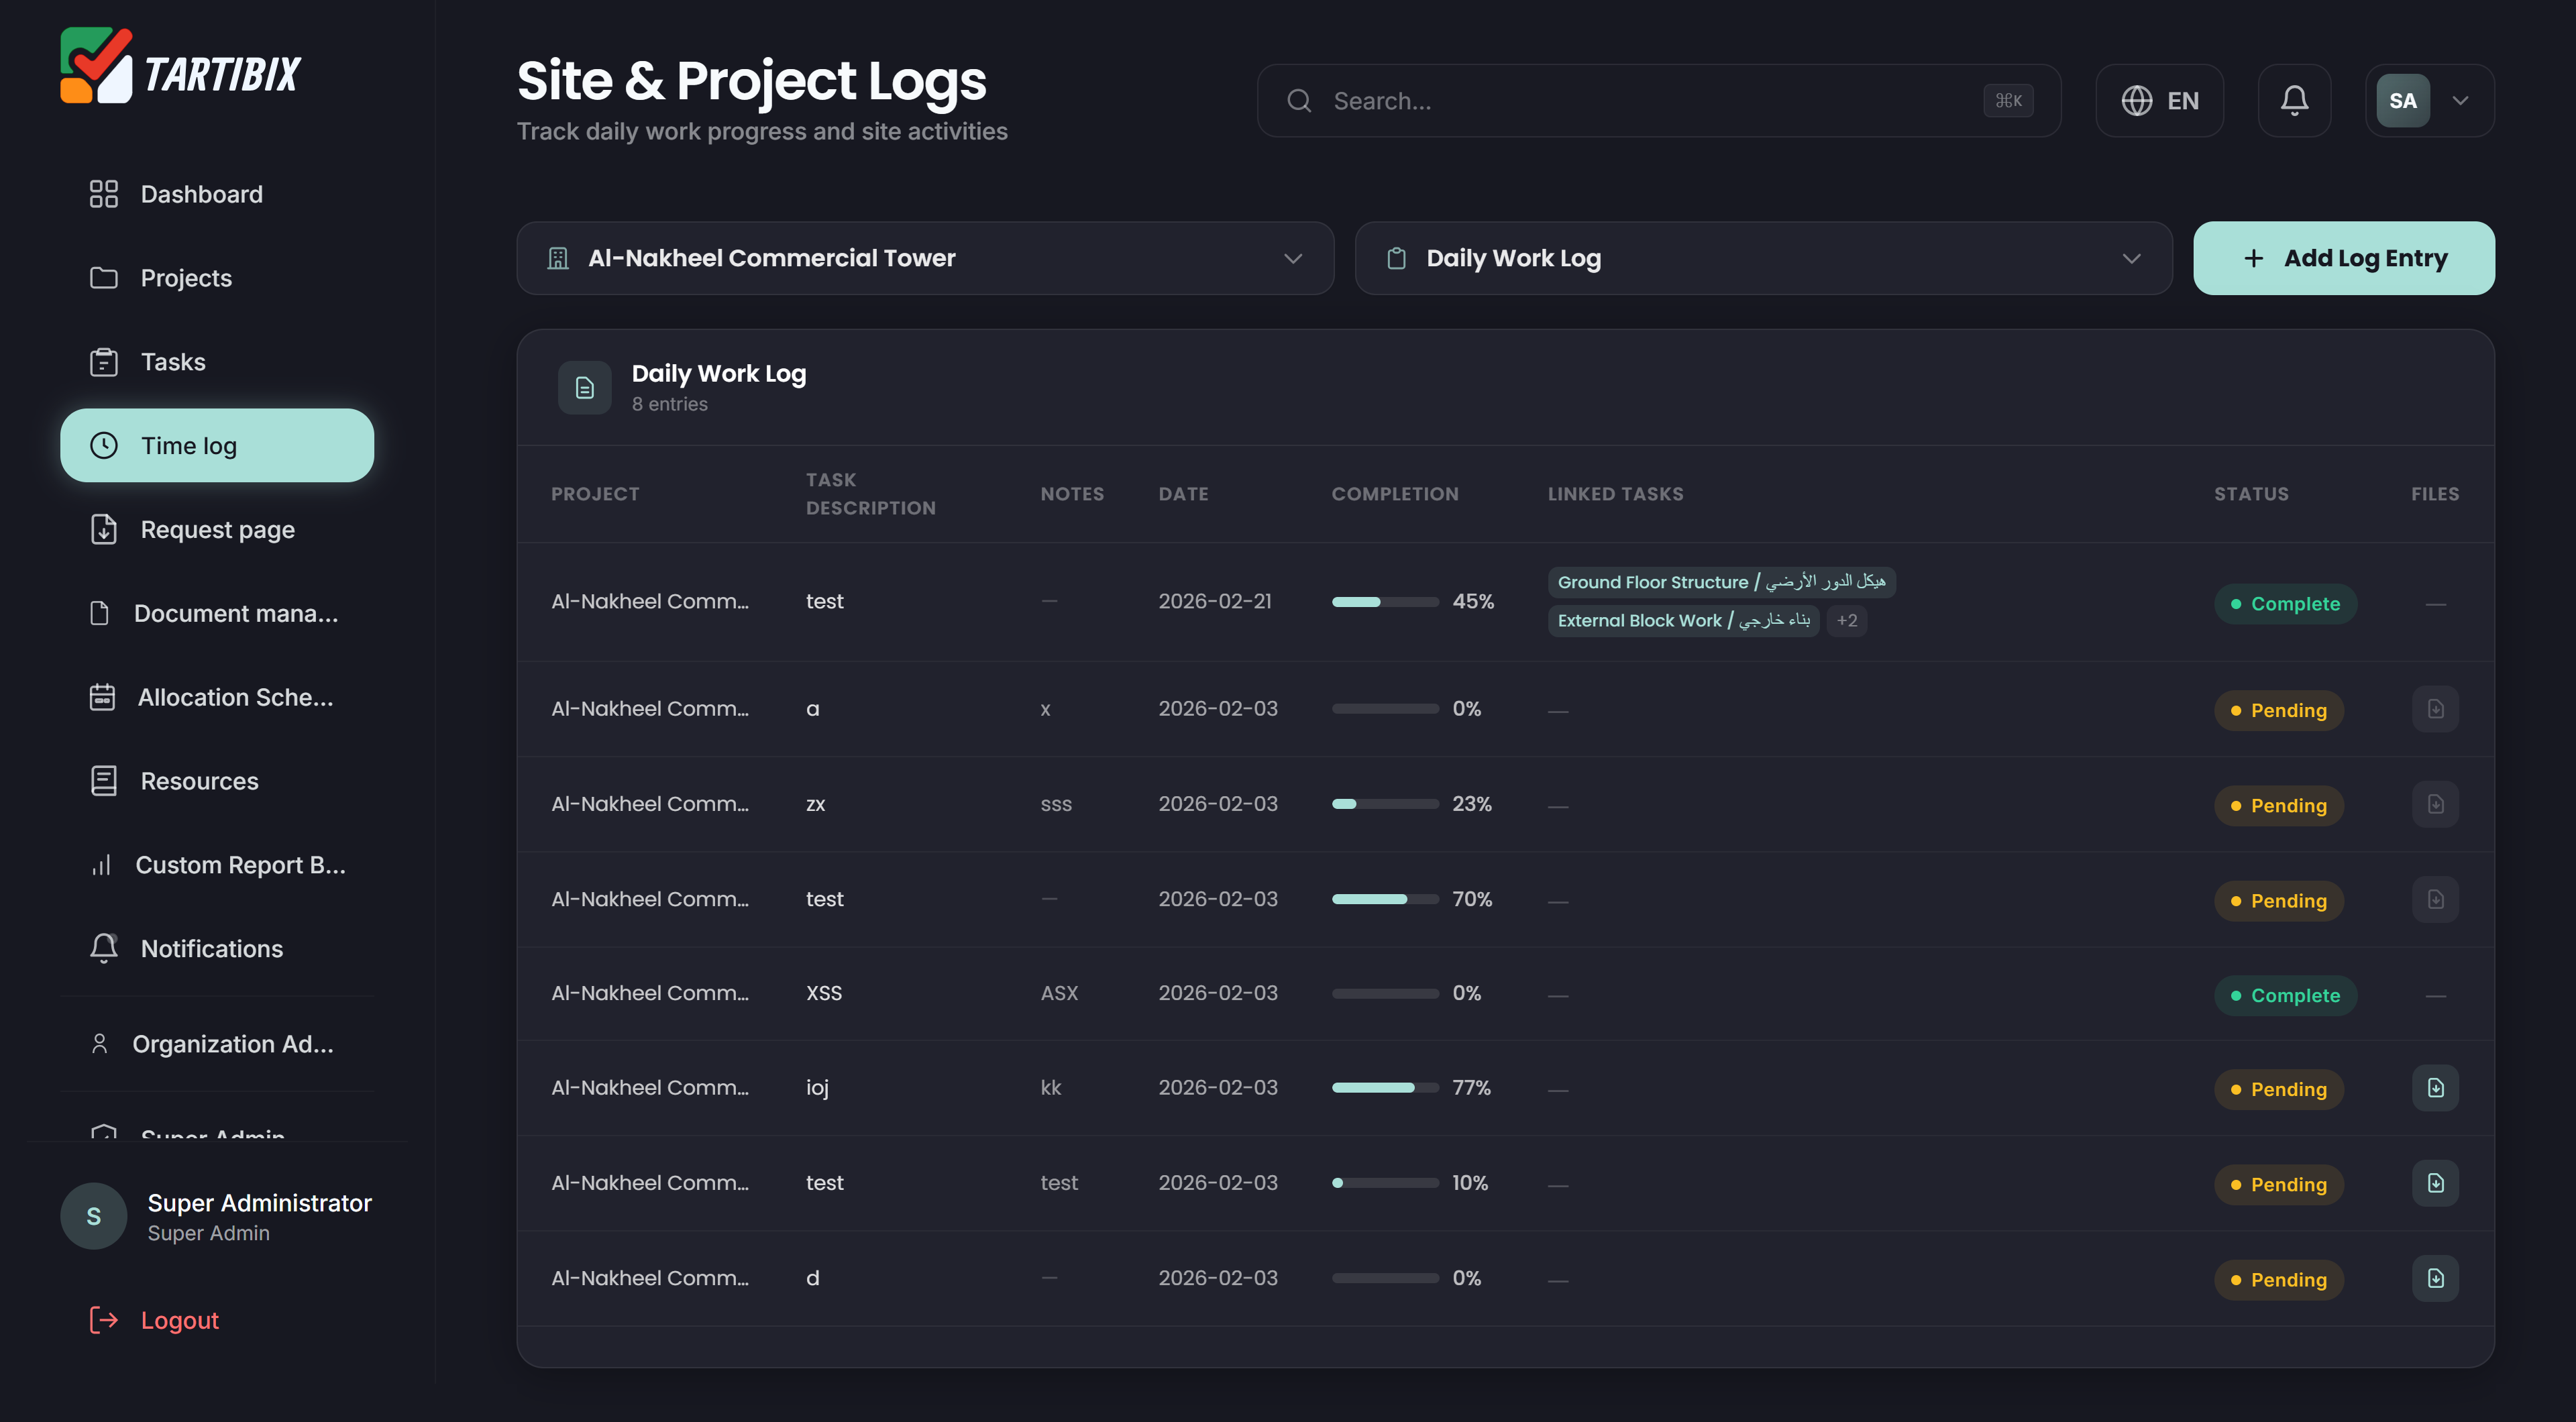Click the Super Administrator avatar
This screenshot has height=1422, width=2576.
pos(94,1216)
